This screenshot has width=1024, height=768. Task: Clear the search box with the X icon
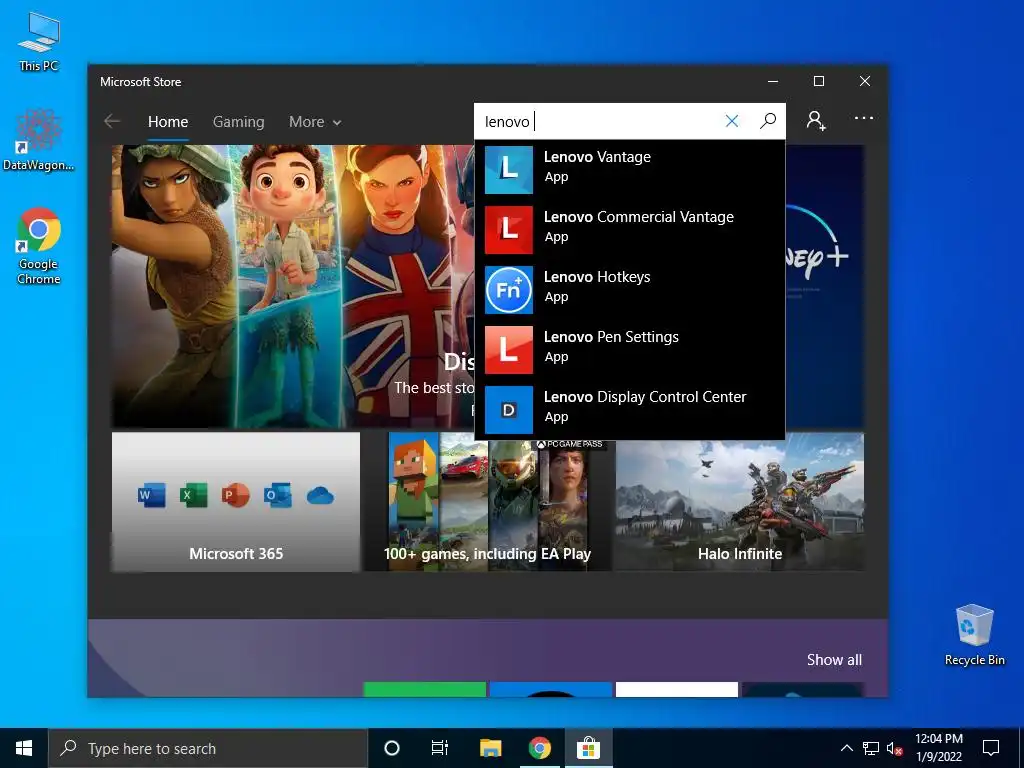click(732, 121)
